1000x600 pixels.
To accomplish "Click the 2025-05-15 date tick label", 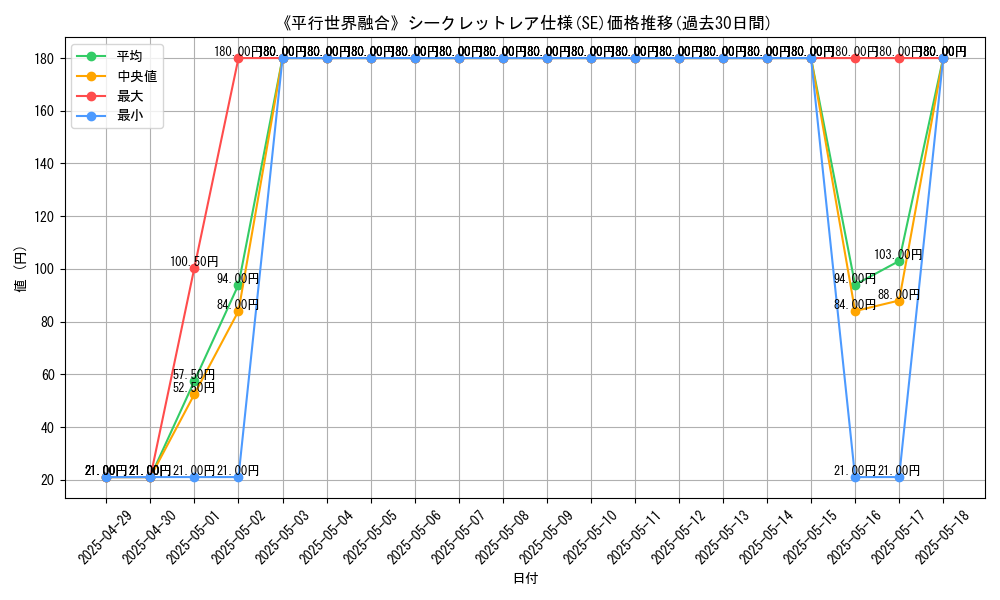I will 809,537.
